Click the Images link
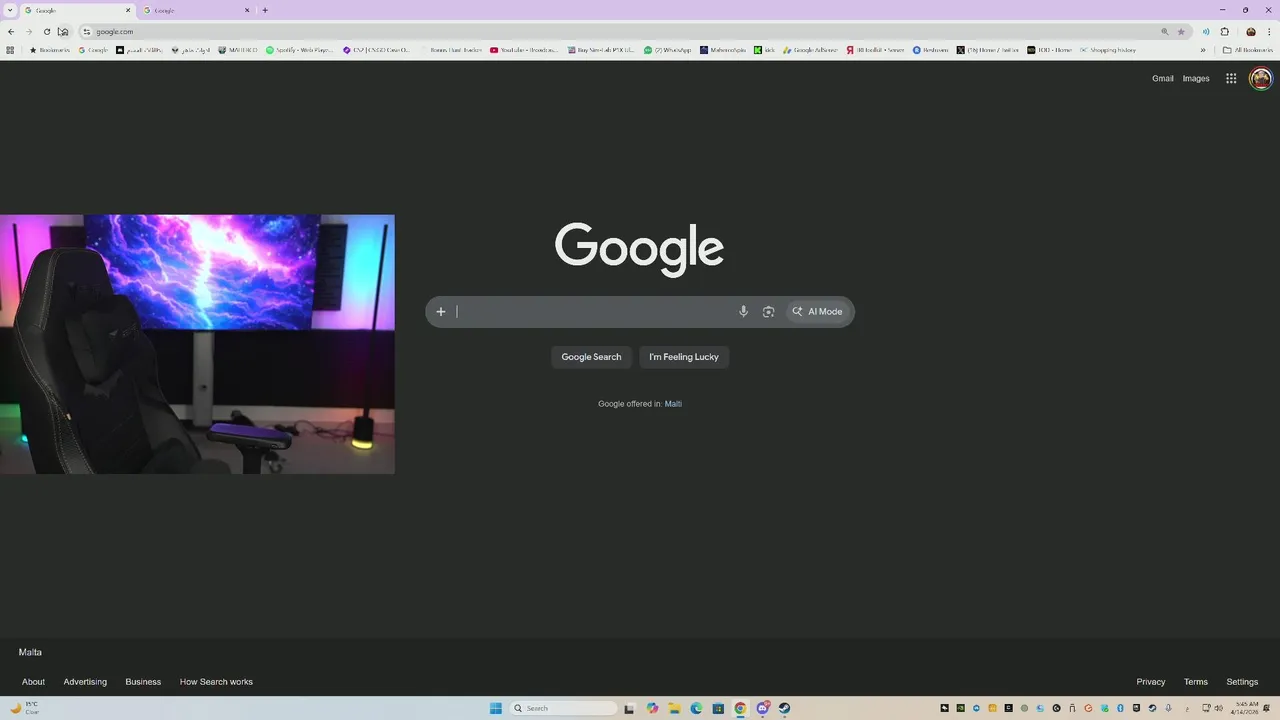This screenshot has height=720, width=1280. coord(1196,78)
